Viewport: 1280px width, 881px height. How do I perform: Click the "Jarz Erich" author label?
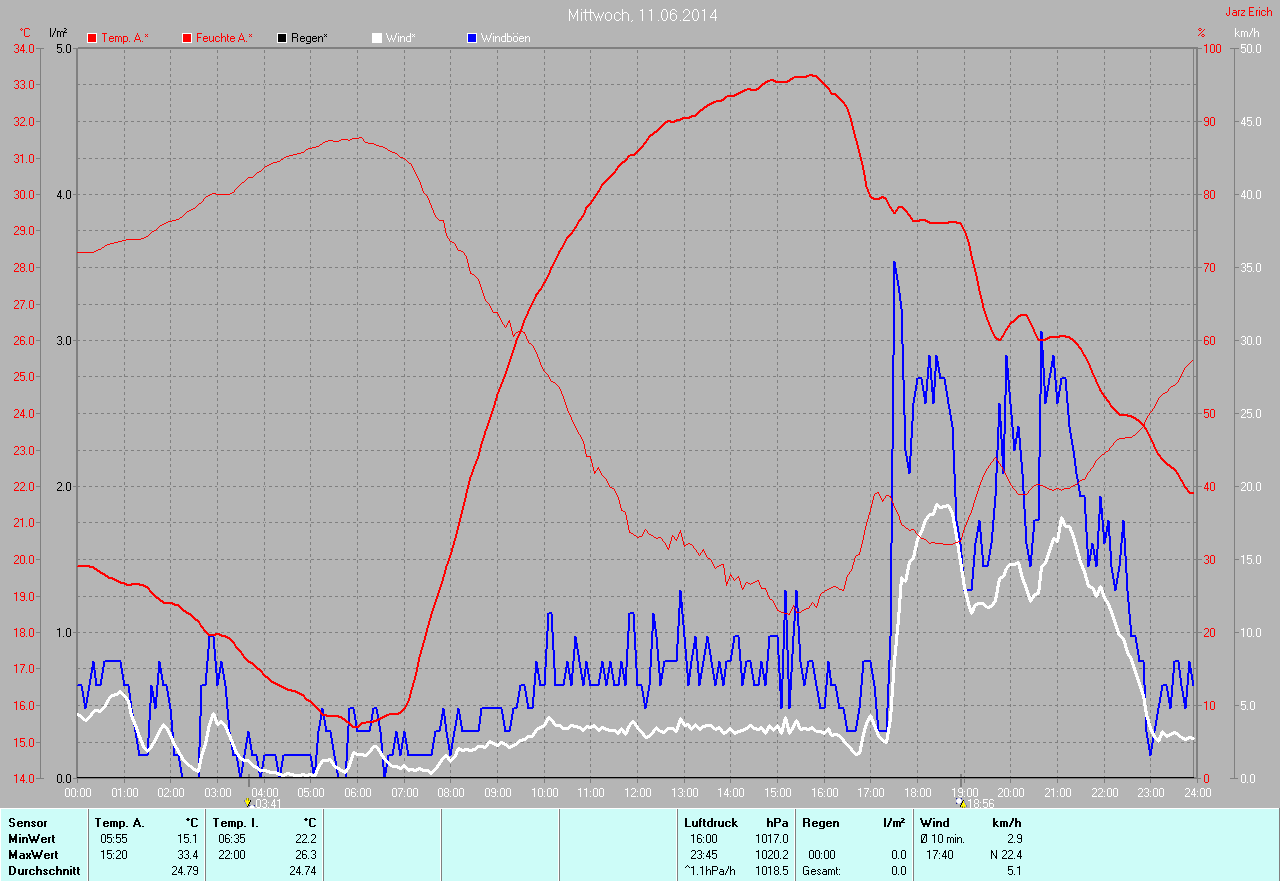[x=1248, y=12]
